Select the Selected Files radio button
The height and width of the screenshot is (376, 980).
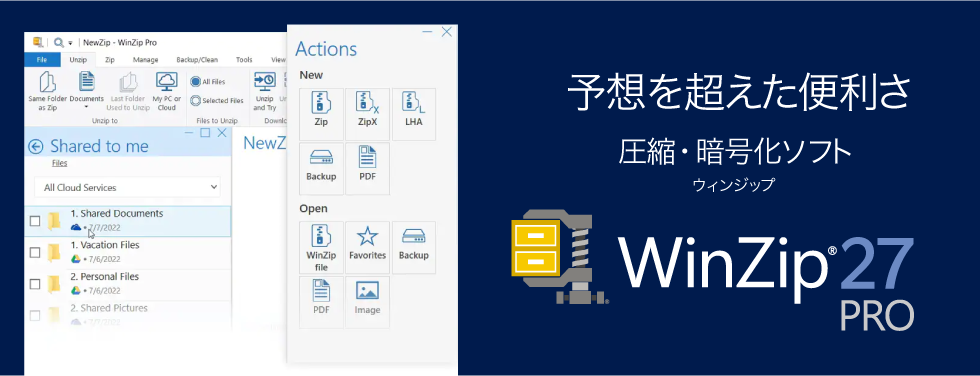click(196, 101)
